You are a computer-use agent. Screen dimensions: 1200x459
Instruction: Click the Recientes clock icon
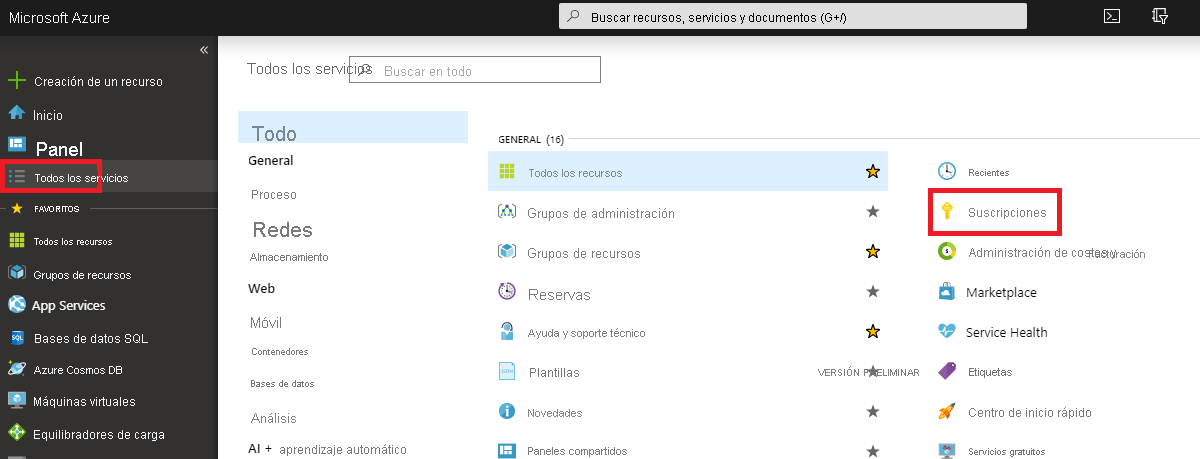pos(947,172)
